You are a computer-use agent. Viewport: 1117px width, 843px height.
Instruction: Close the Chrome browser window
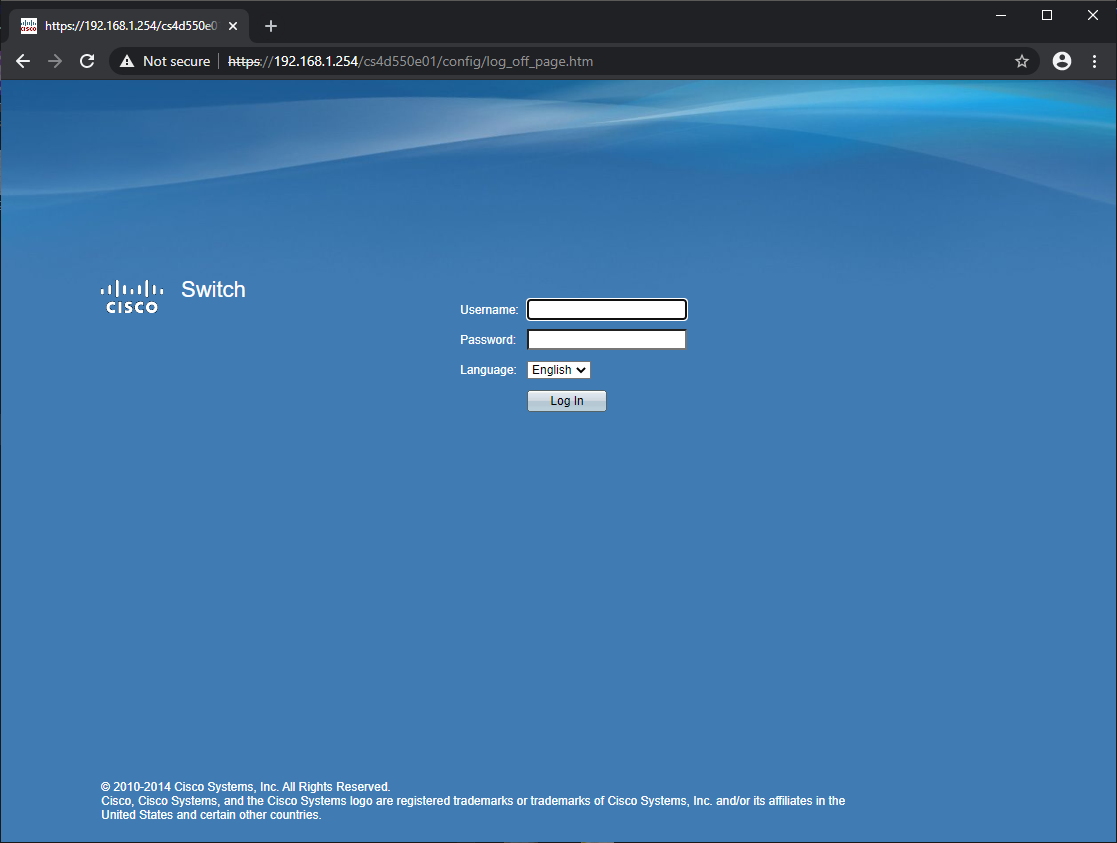(1092, 15)
